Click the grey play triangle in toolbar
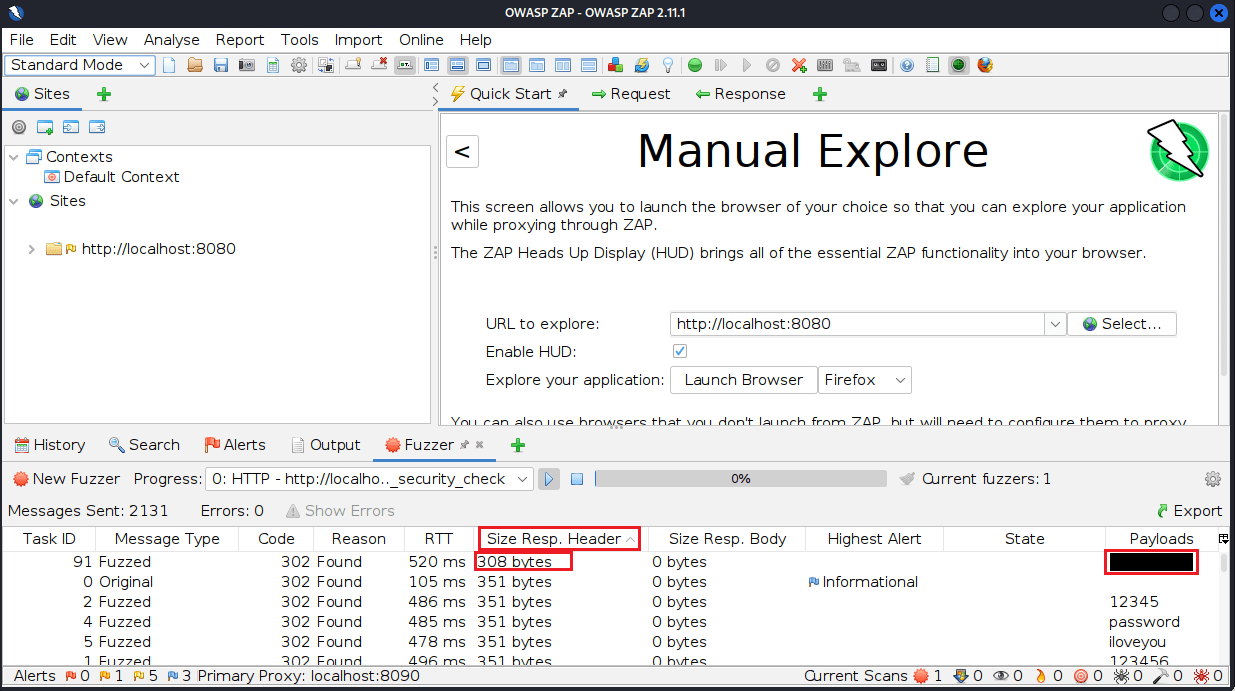 [746, 65]
